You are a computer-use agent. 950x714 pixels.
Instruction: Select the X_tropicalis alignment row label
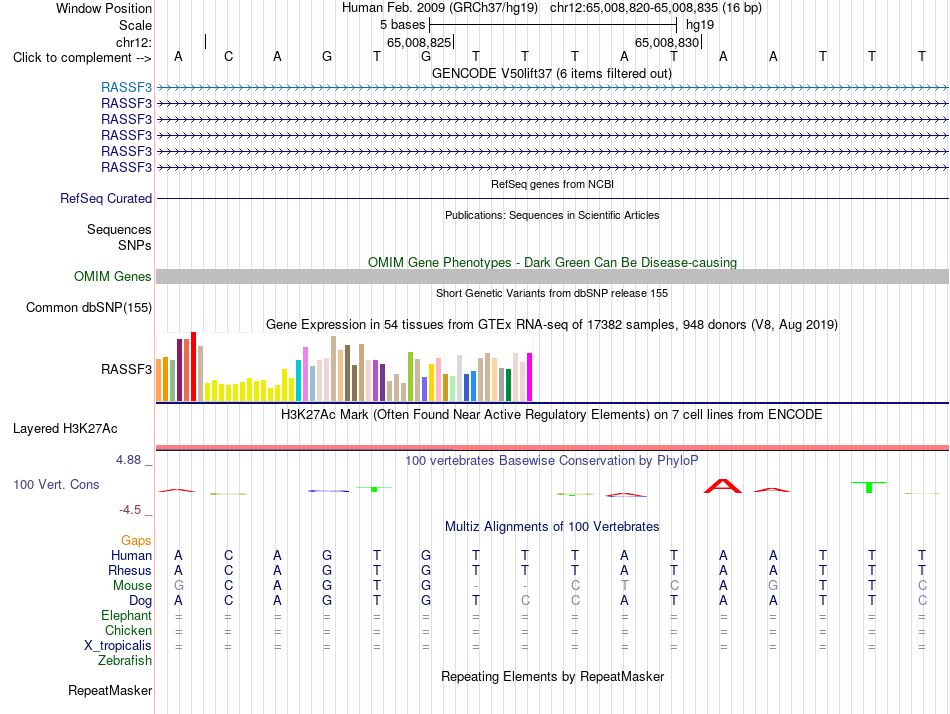tap(118, 646)
